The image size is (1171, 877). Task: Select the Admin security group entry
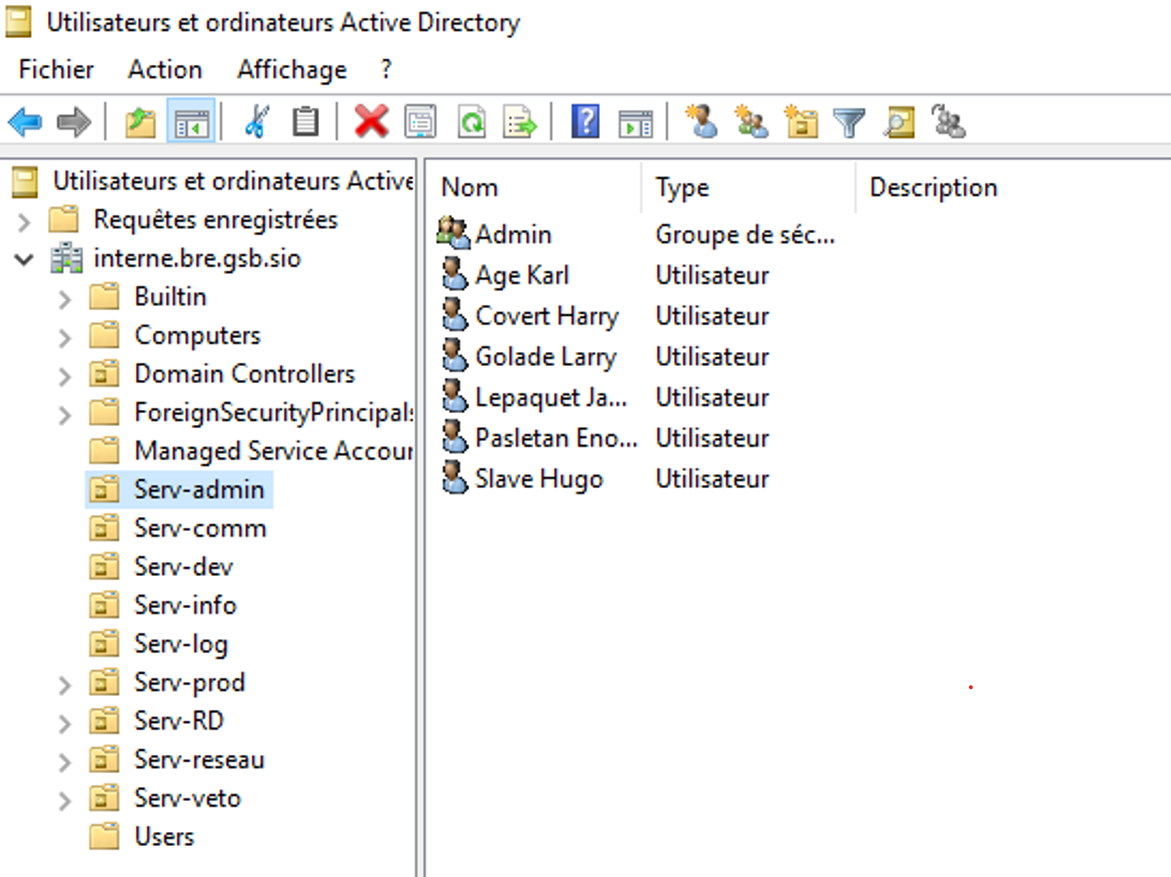pos(513,234)
